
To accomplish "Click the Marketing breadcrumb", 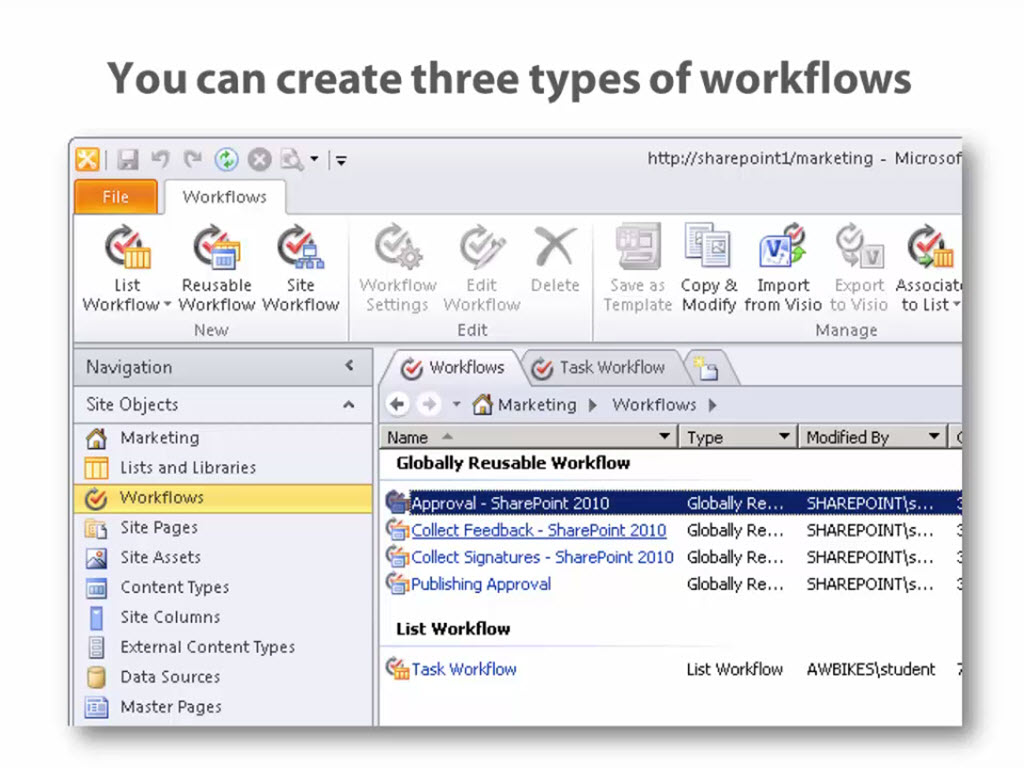I will click(537, 405).
